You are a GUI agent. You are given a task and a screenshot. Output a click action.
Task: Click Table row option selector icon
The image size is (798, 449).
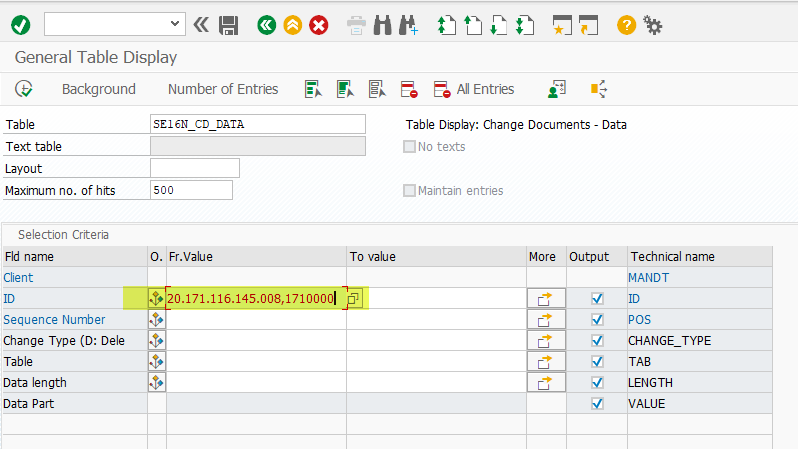point(156,361)
